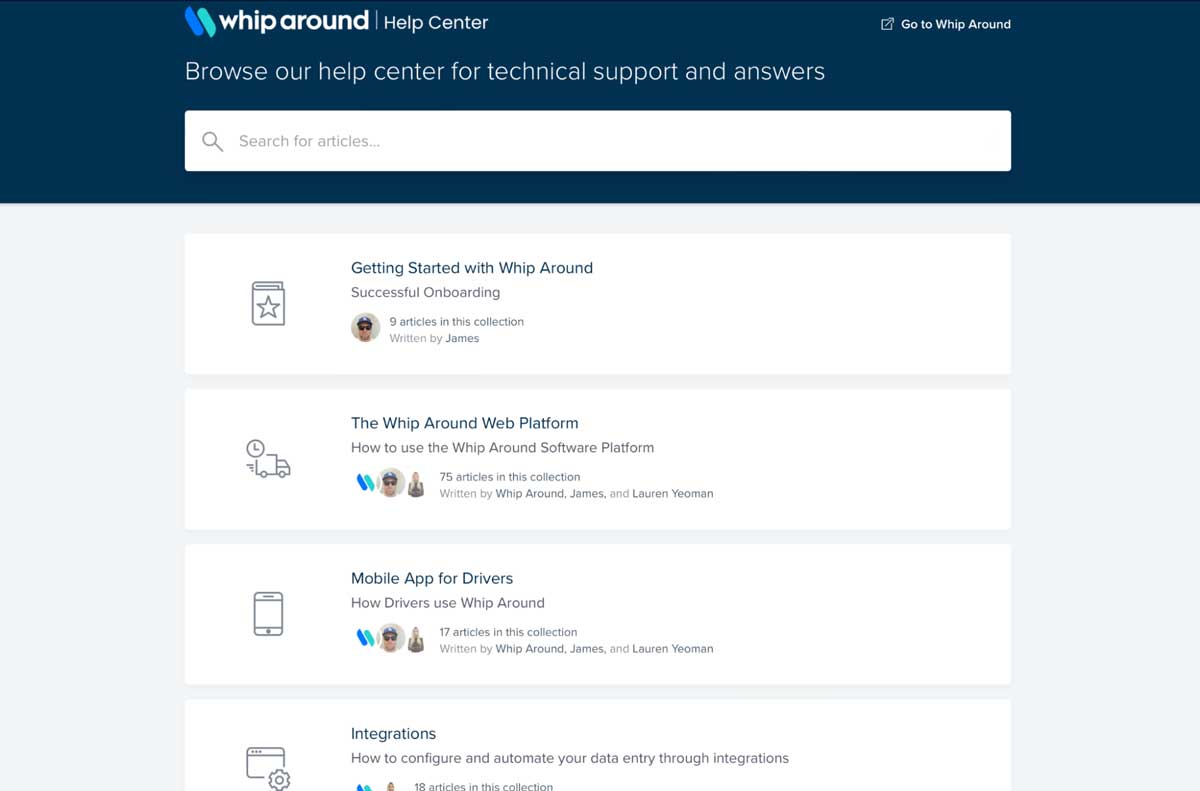Click the Getting Started book icon

(x=267, y=301)
